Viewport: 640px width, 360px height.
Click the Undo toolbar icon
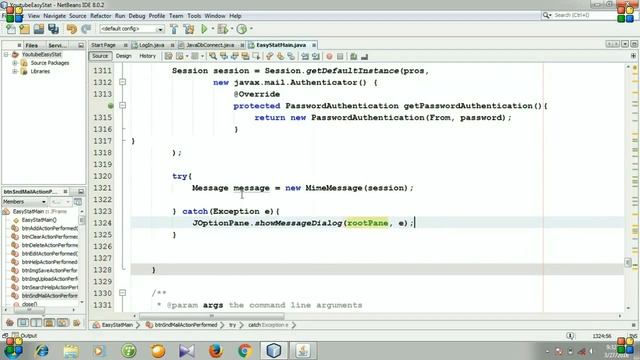pos(72,29)
